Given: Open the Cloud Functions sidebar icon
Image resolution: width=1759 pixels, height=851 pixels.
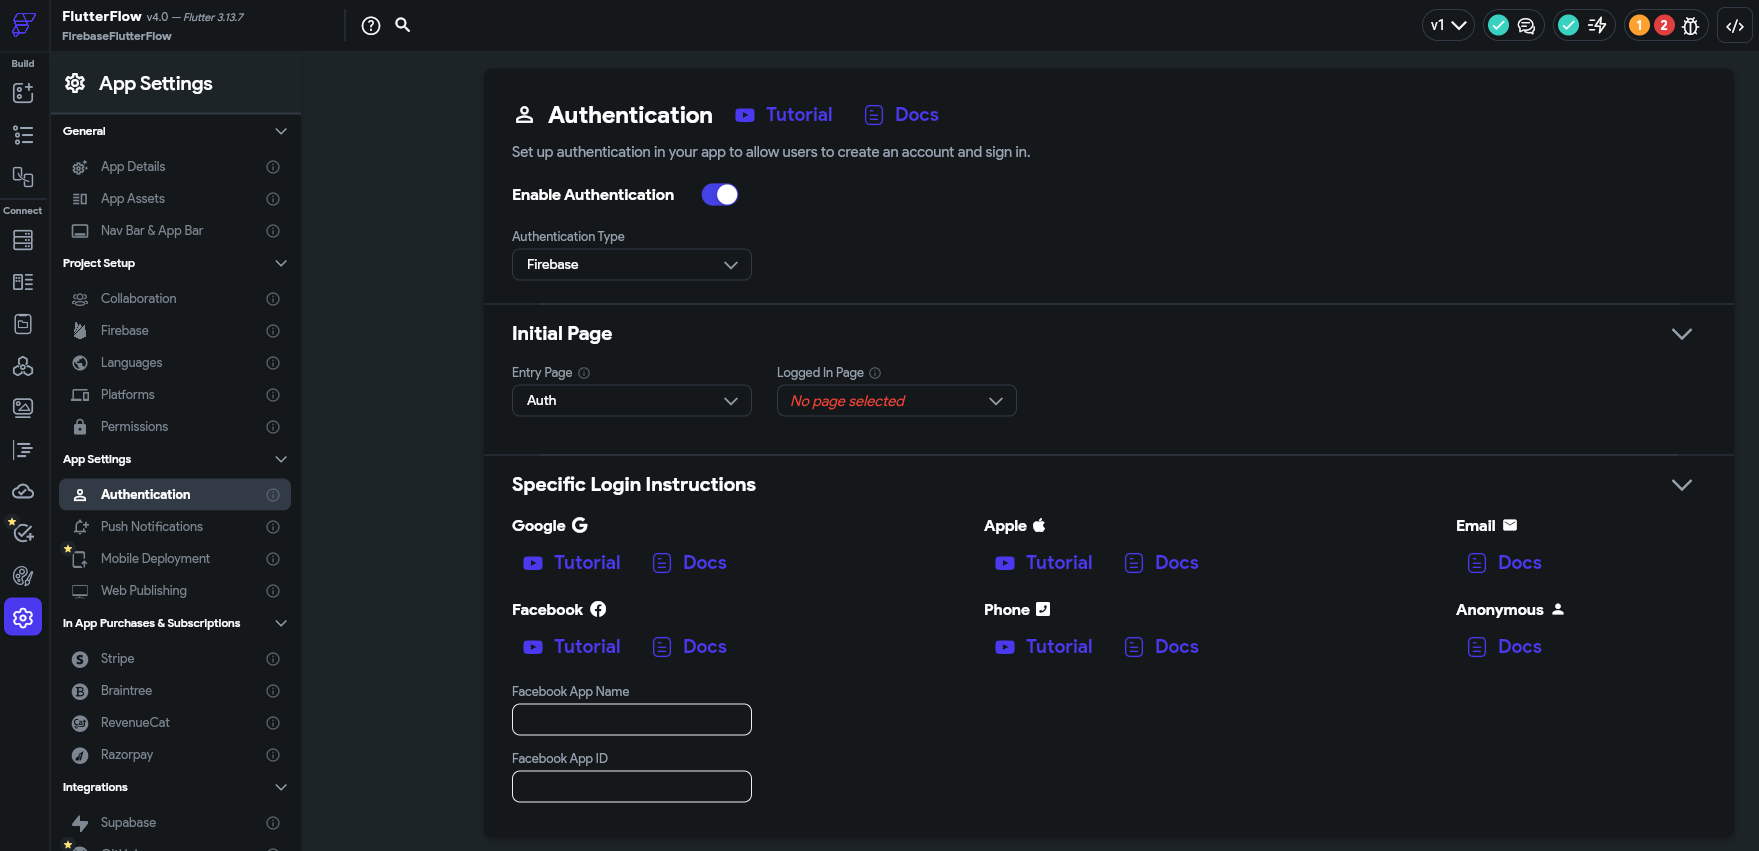Looking at the screenshot, I should pos(23,492).
